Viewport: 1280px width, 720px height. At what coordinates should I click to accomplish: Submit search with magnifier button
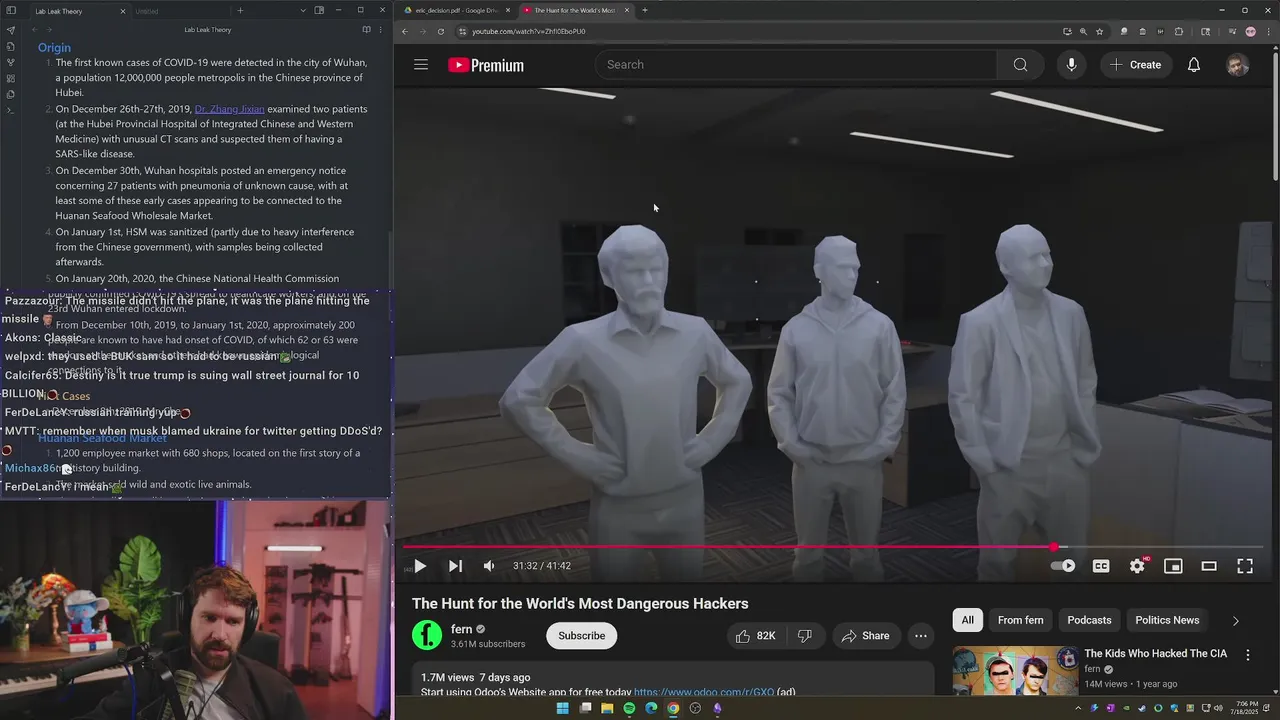click(x=1020, y=65)
